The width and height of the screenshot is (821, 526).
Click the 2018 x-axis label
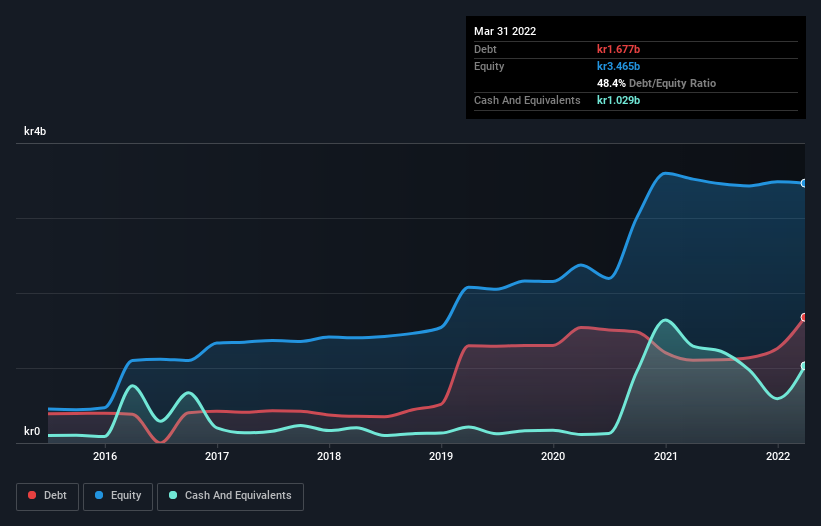[329, 456]
